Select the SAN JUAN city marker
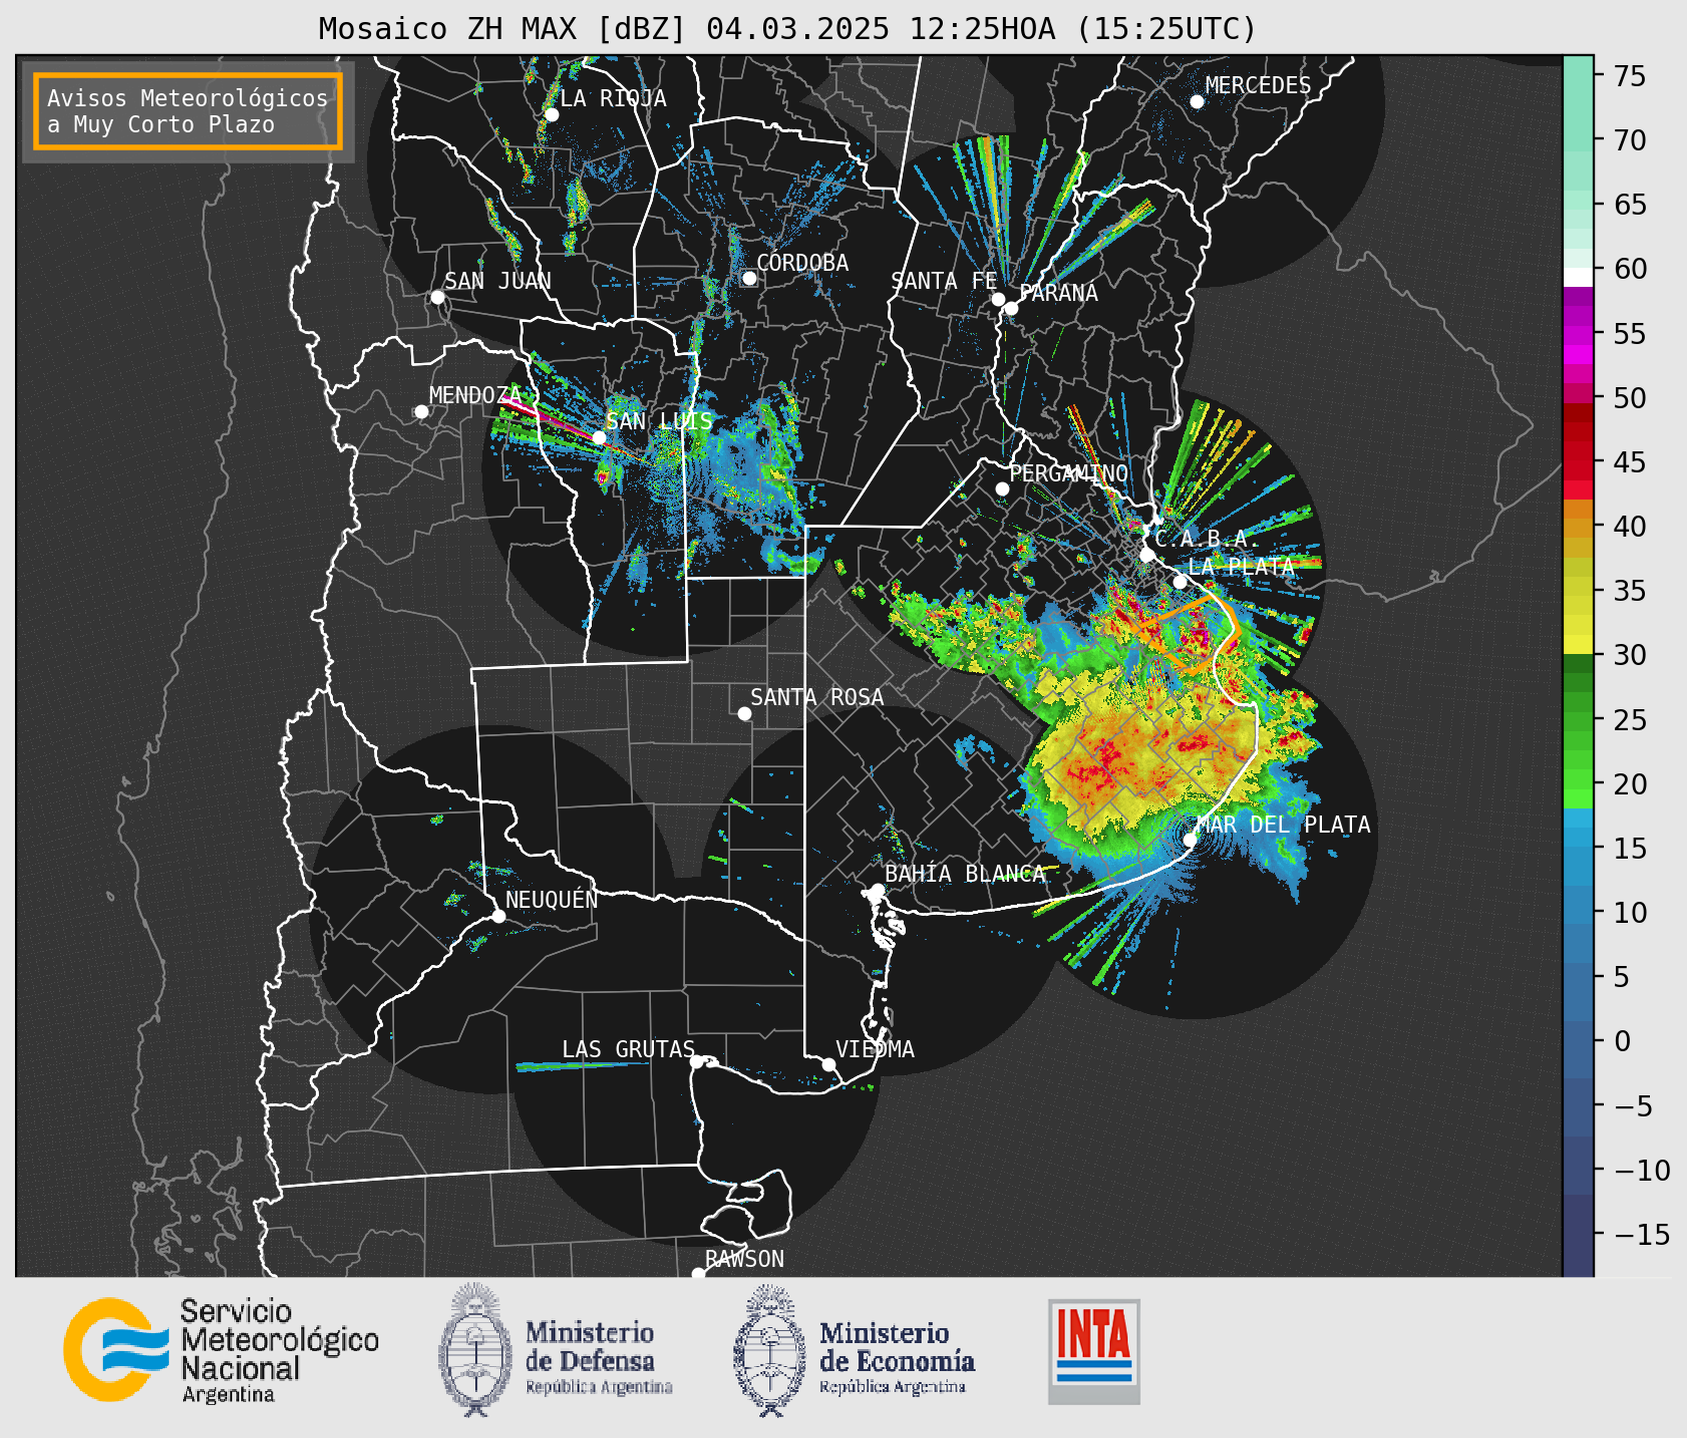1687x1438 pixels. point(437,297)
